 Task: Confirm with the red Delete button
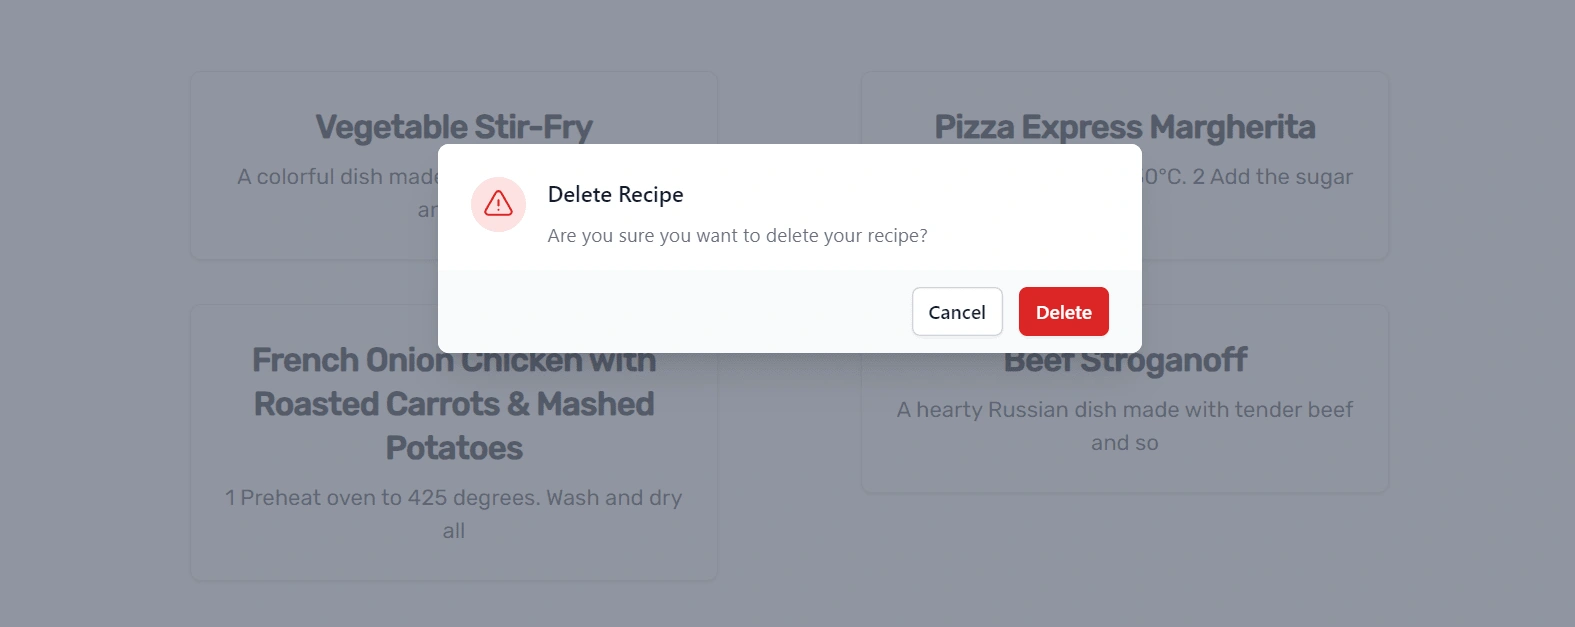tap(1063, 312)
